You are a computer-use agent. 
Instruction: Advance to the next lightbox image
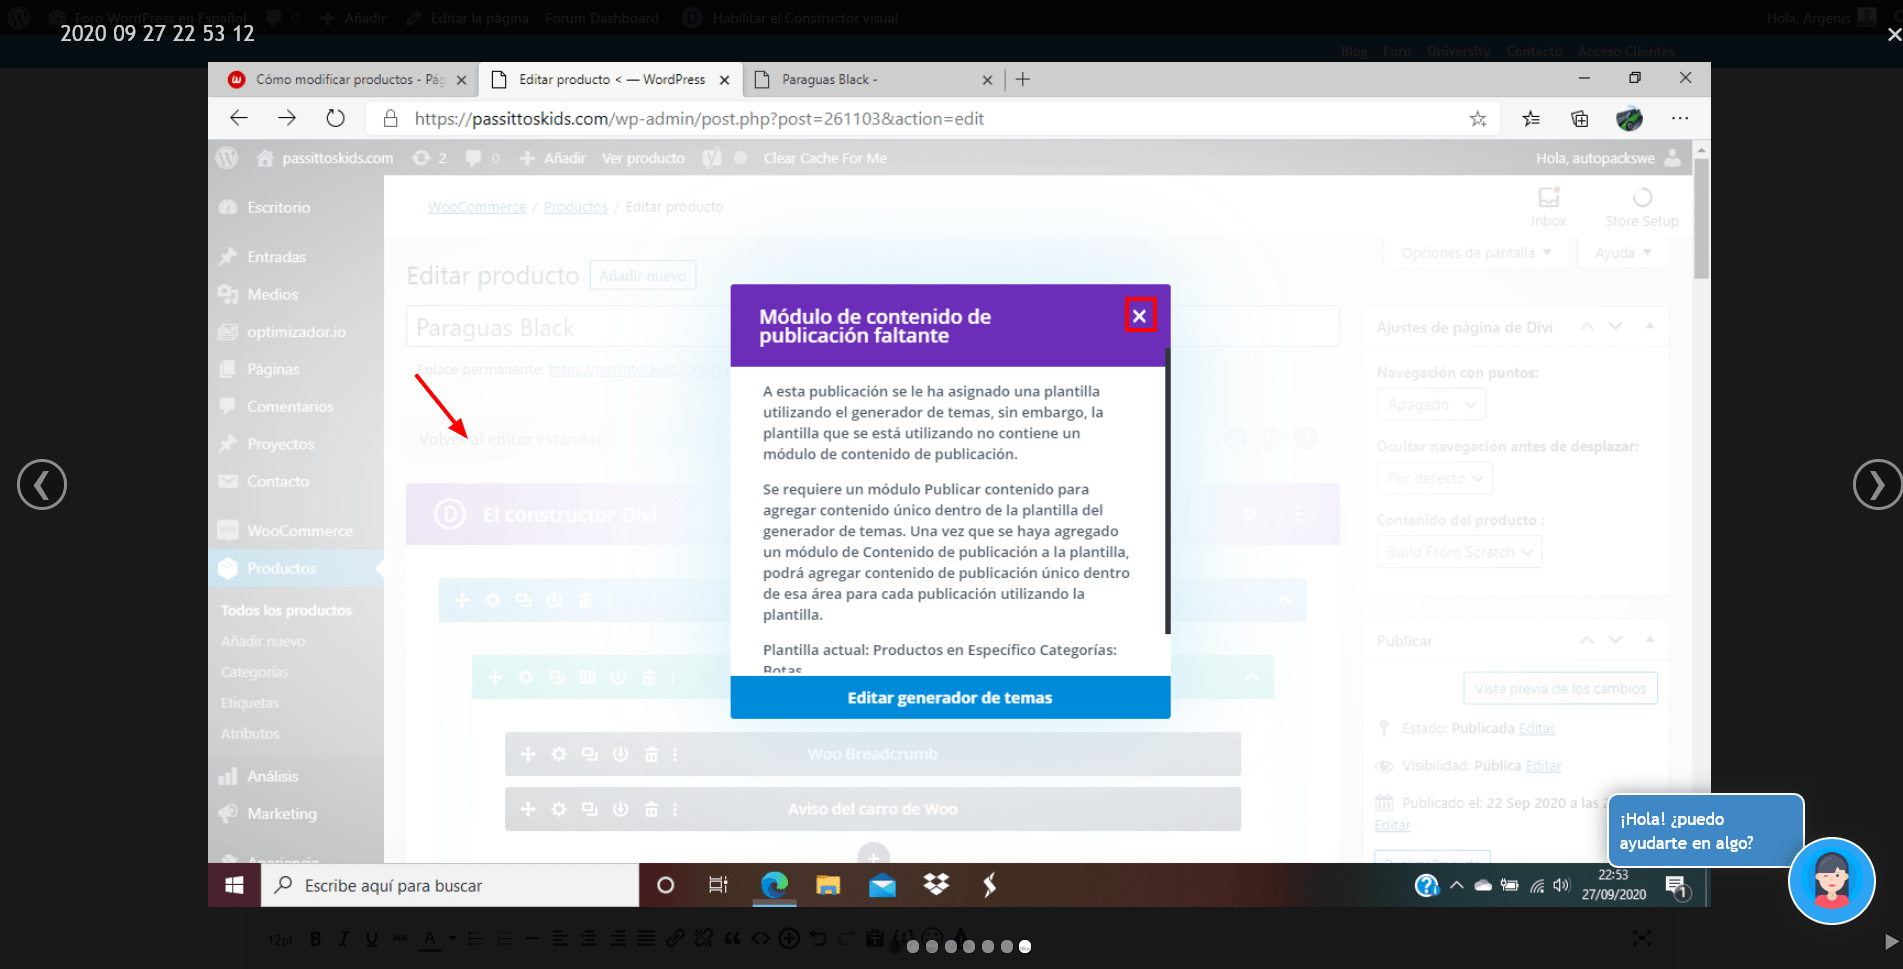click(1877, 485)
